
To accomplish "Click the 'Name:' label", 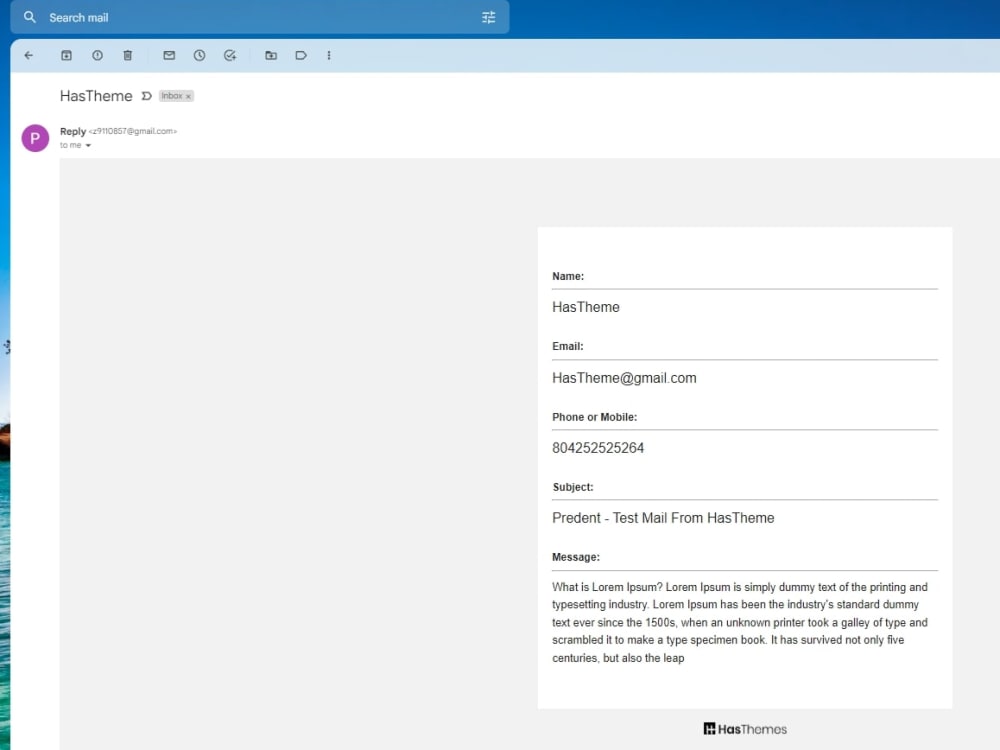I will 568,276.
